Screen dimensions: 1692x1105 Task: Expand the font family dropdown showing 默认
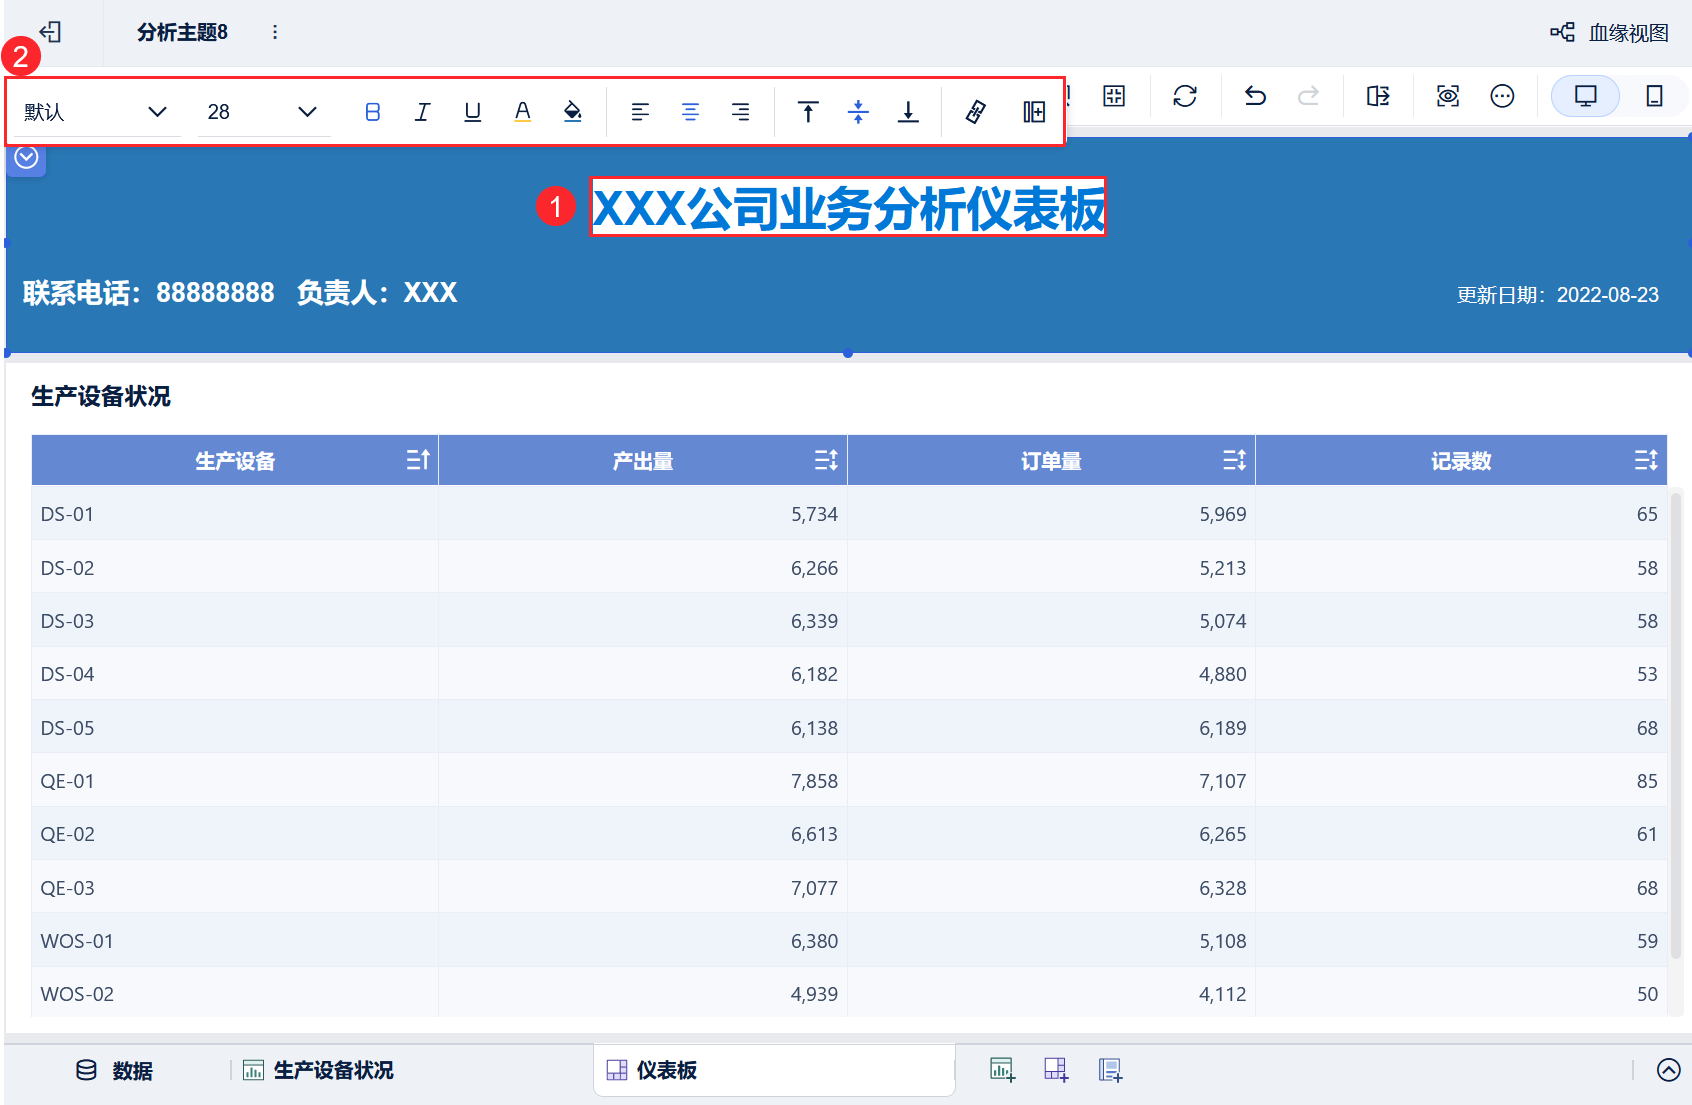96,112
